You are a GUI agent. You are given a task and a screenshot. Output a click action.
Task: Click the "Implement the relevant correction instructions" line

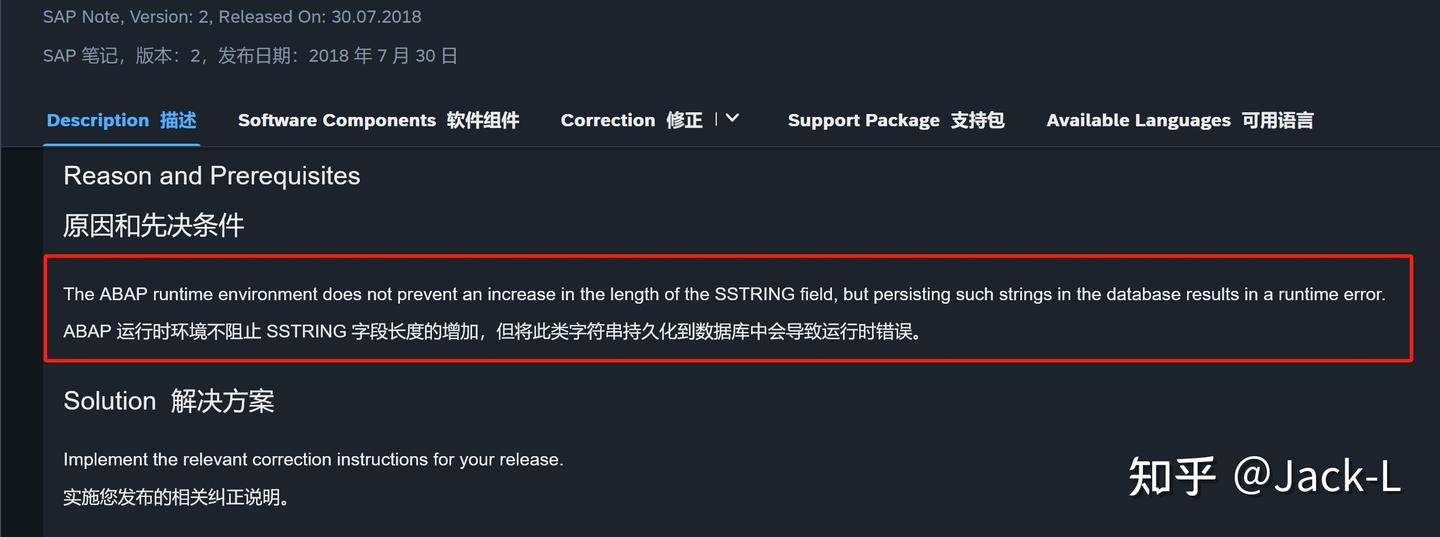pos(313,460)
